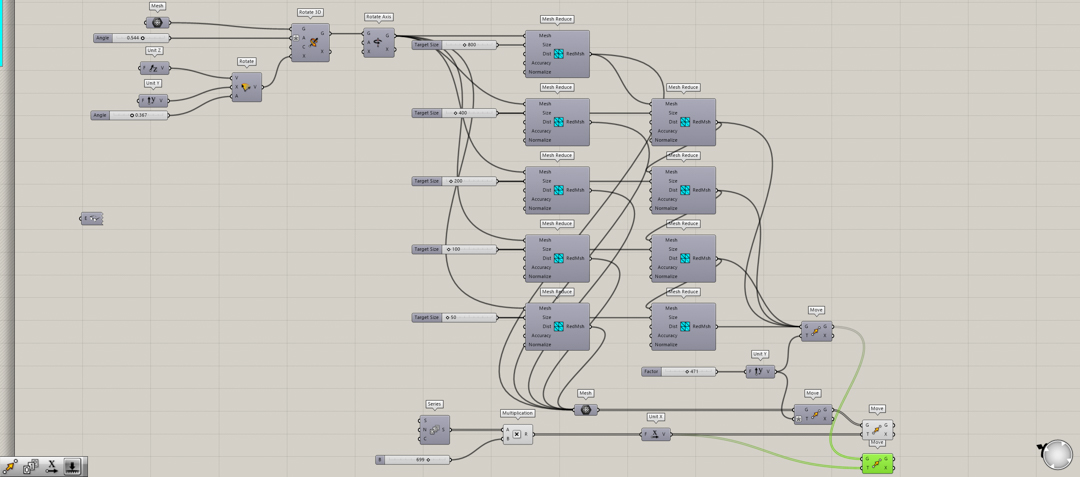Select the Unit Z vector component

(x=154, y=68)
